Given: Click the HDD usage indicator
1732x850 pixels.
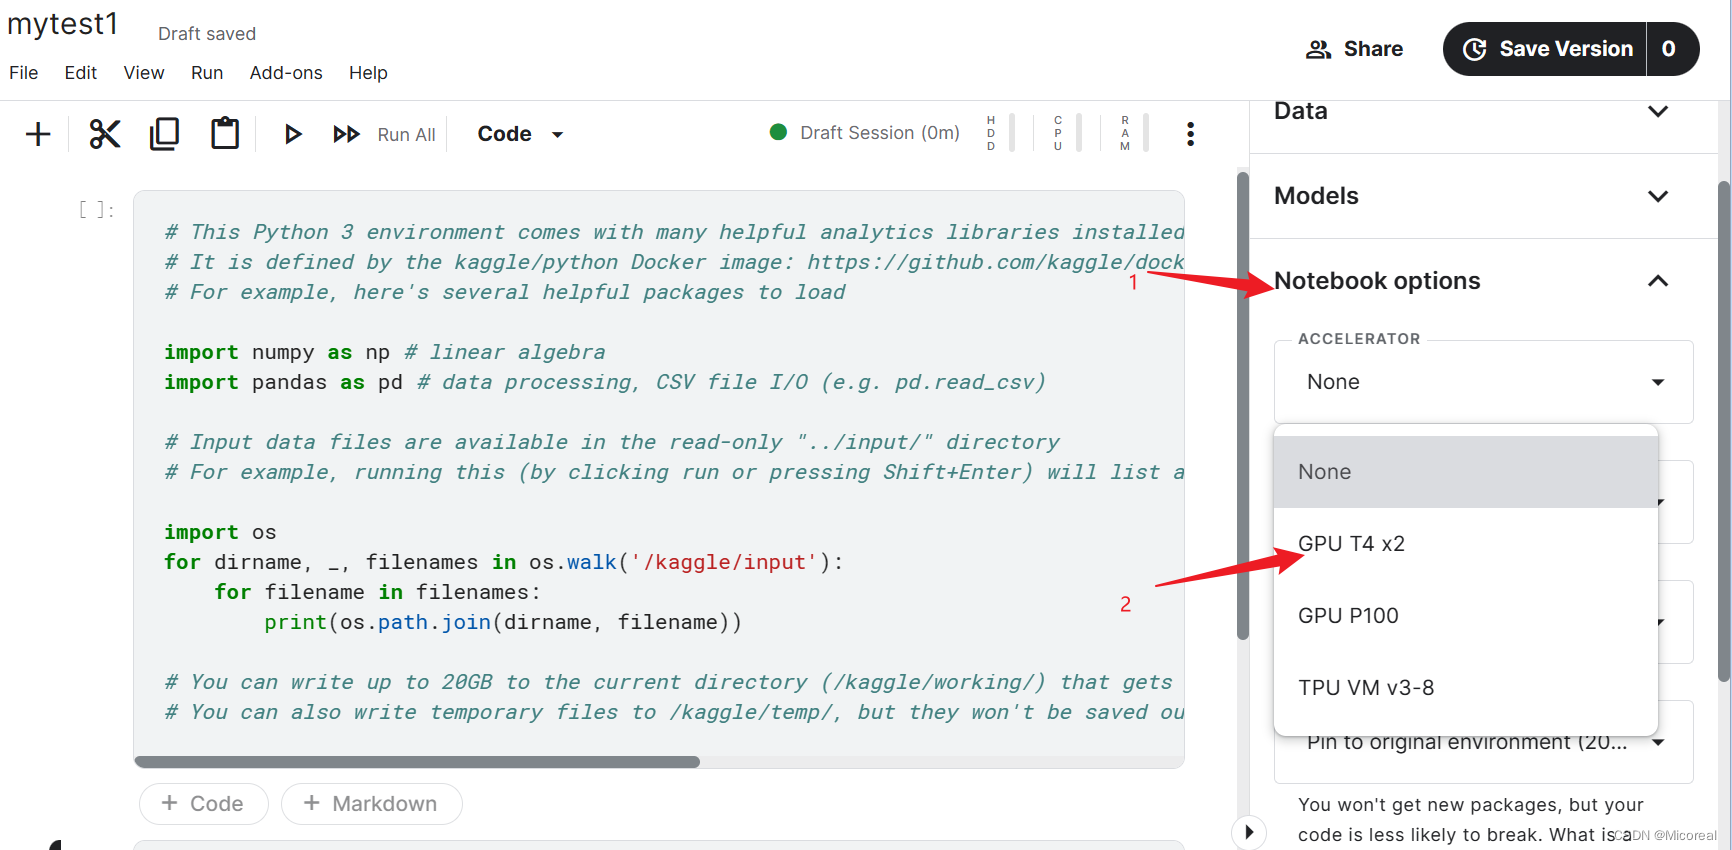Looking at the screenshot, I should [x=1000, y=133].
